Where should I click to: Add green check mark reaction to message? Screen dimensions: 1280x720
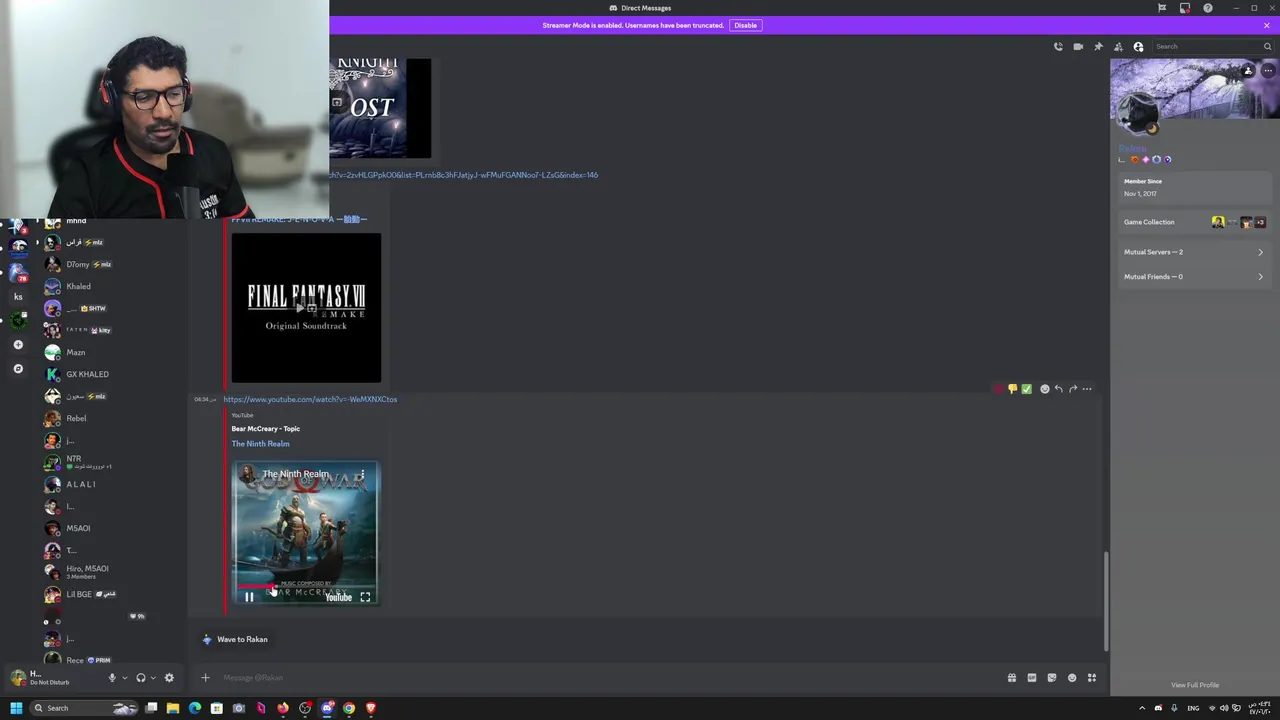[1026, 389]
